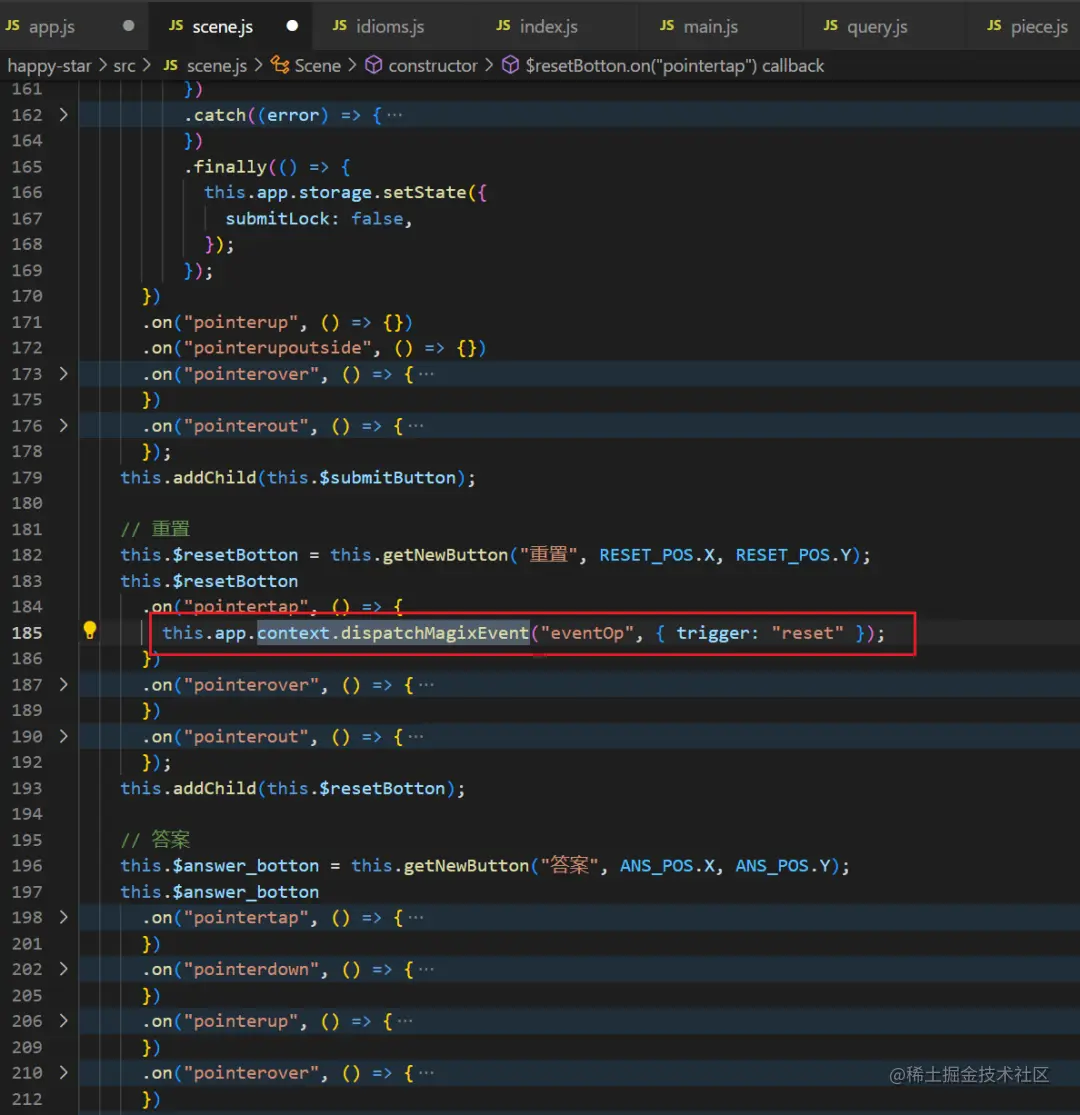Viewport: 1080px width, 1115px height.
Task: Click RESET_POS.Y on line 182
Action: (x=793, y=555)
